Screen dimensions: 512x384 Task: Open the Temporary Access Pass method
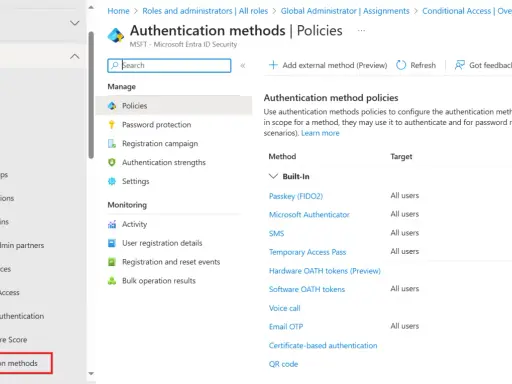click(307, 252)
